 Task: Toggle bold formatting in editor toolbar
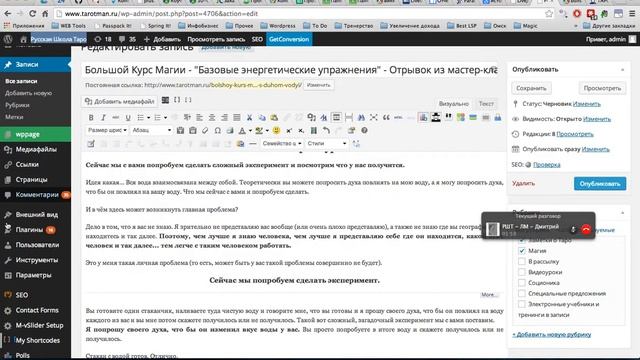tap(91, 118)
